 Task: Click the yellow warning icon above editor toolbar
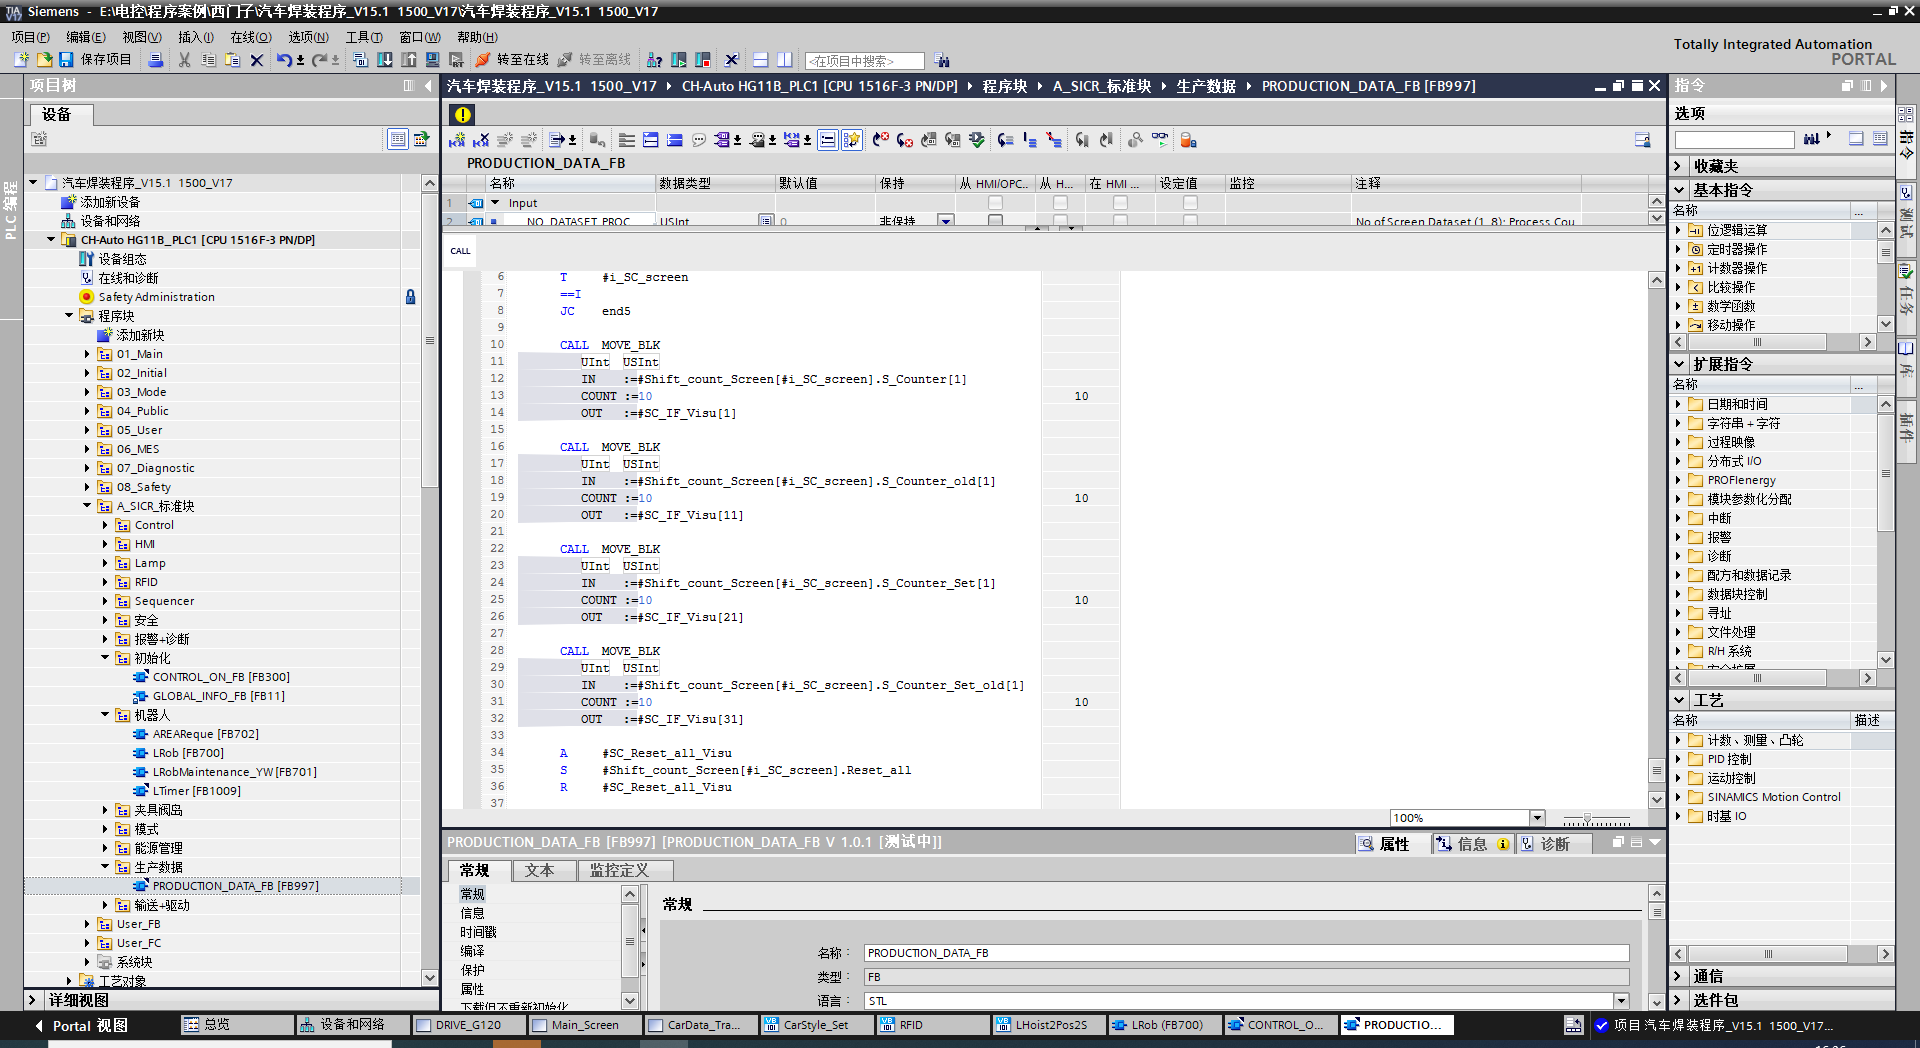[462, 114]
